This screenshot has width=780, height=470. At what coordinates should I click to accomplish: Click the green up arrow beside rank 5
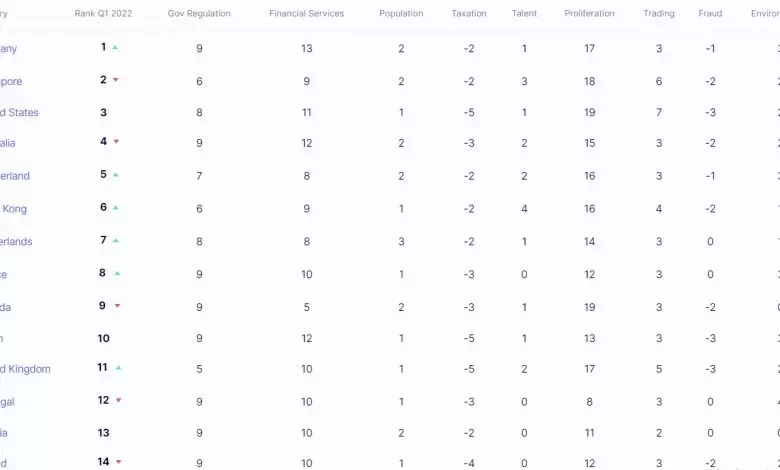pyautogui.click(x=116, y=174)
